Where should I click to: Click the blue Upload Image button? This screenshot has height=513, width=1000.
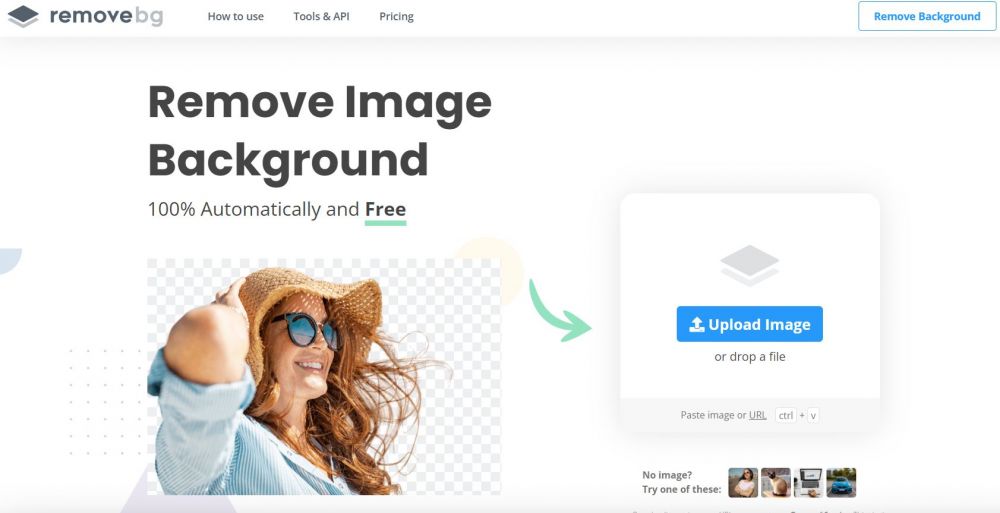pos(749,324)
